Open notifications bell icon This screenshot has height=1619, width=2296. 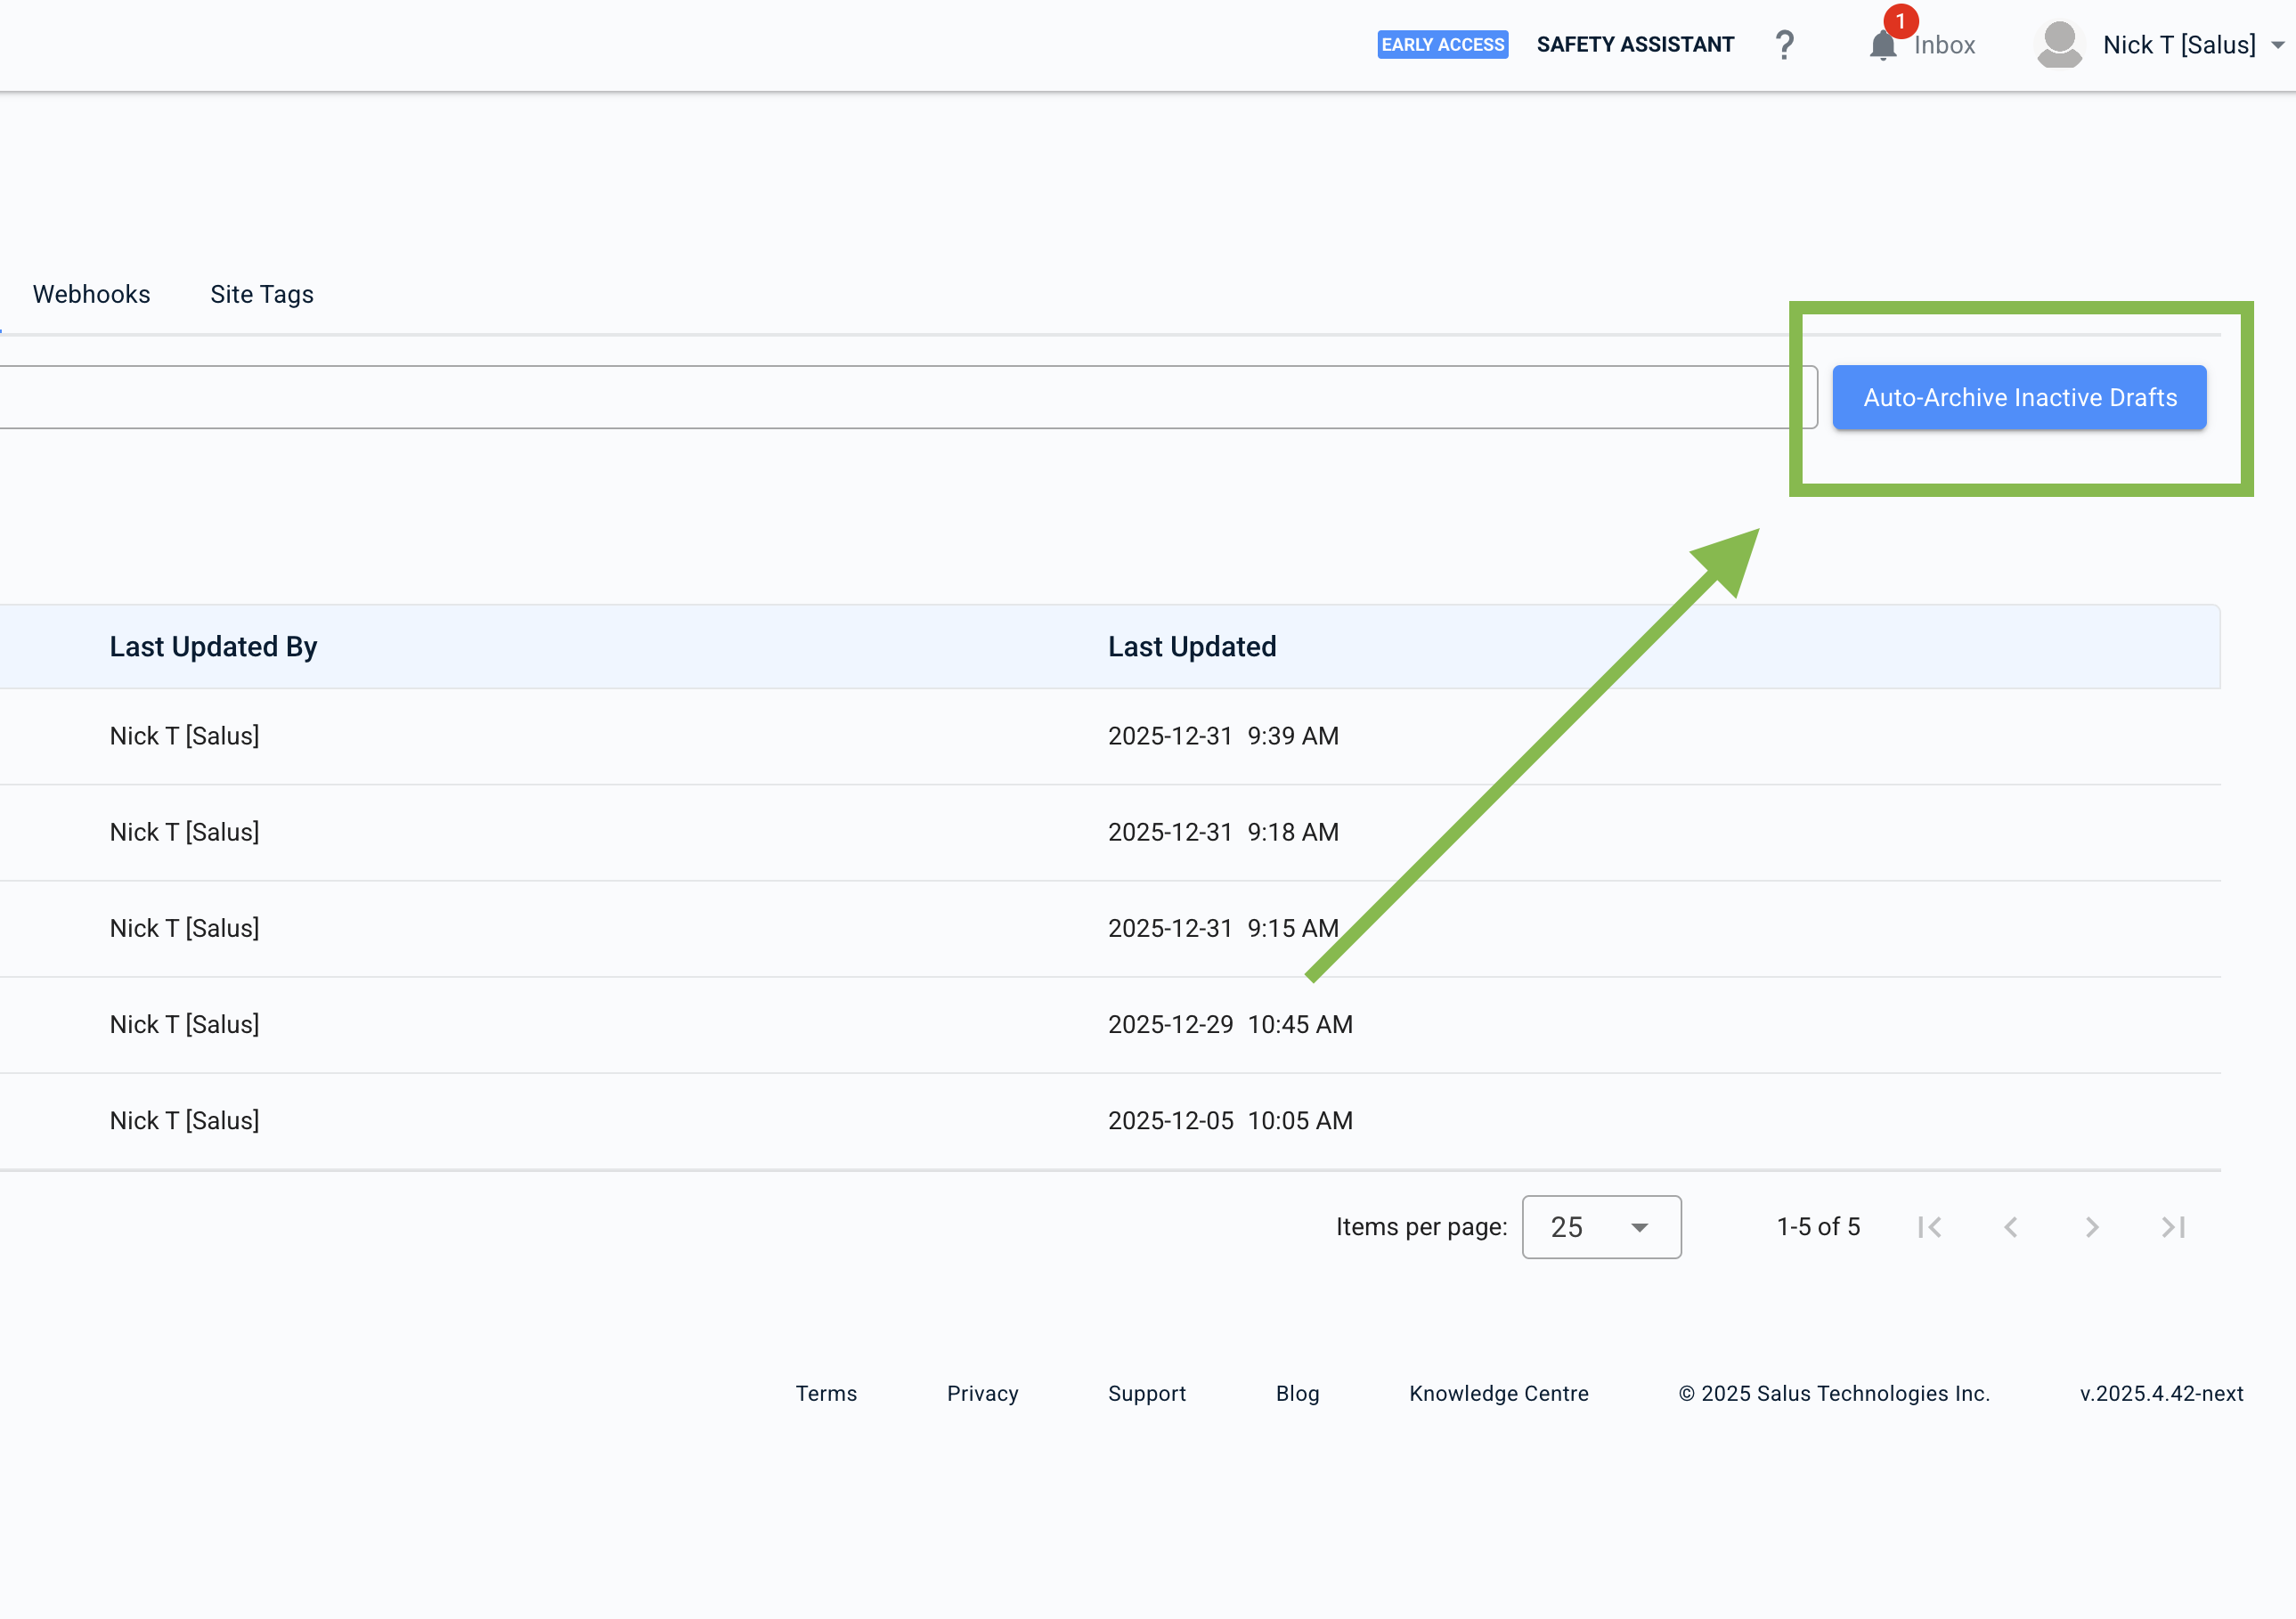[x=1882, y=45]
